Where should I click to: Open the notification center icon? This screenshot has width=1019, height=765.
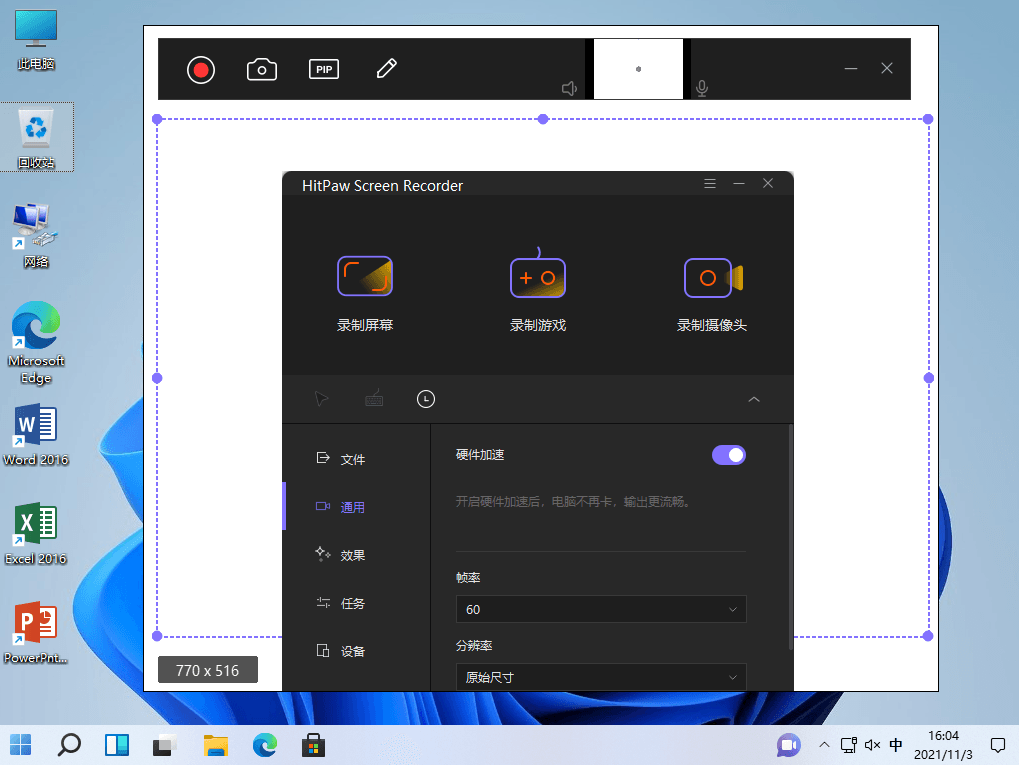998,745
